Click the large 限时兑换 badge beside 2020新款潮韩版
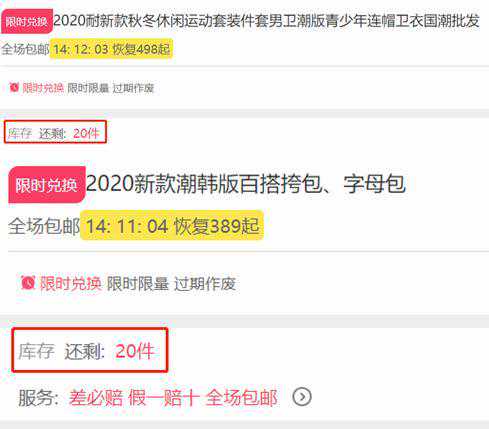The height and width of the screenshot is (429, 489). click(47, 185)
